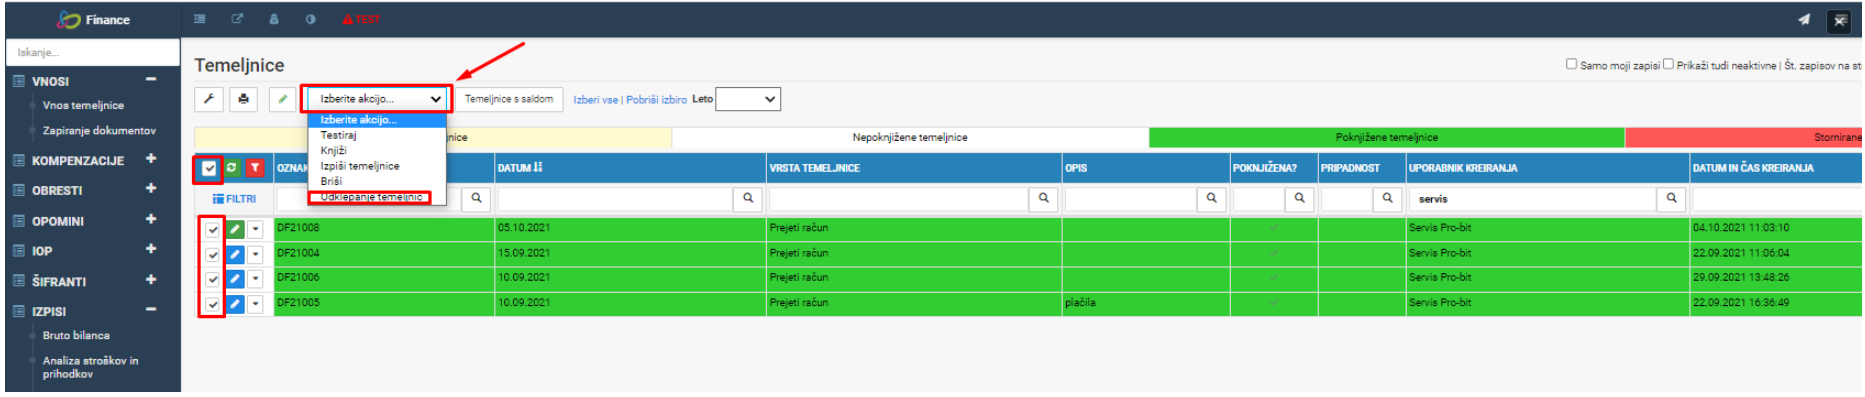The width and height of the screenshot is (1865, 397).
Task: Select 'Knjiži' from action list
Action: tap(376, 150)
